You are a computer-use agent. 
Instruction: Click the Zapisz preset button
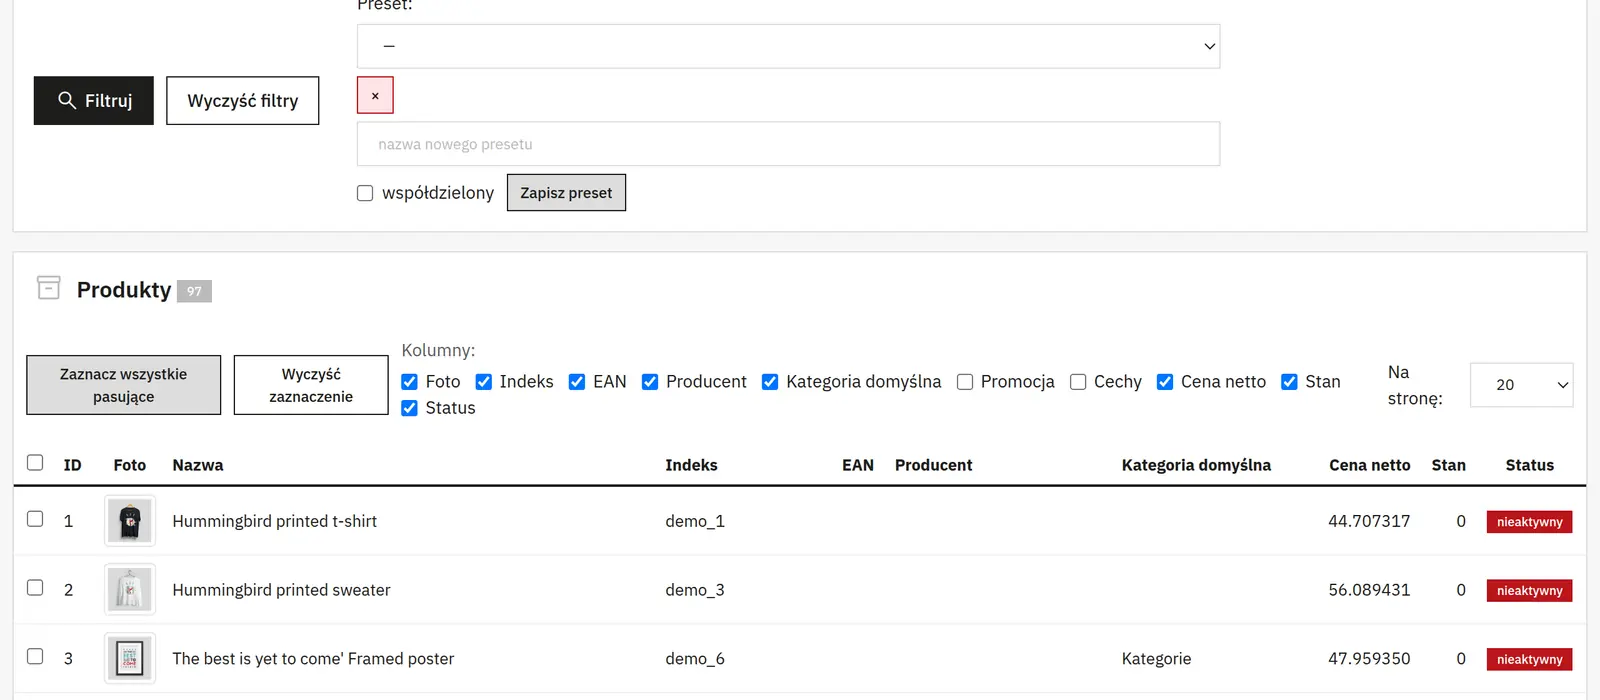coord(566,193)
